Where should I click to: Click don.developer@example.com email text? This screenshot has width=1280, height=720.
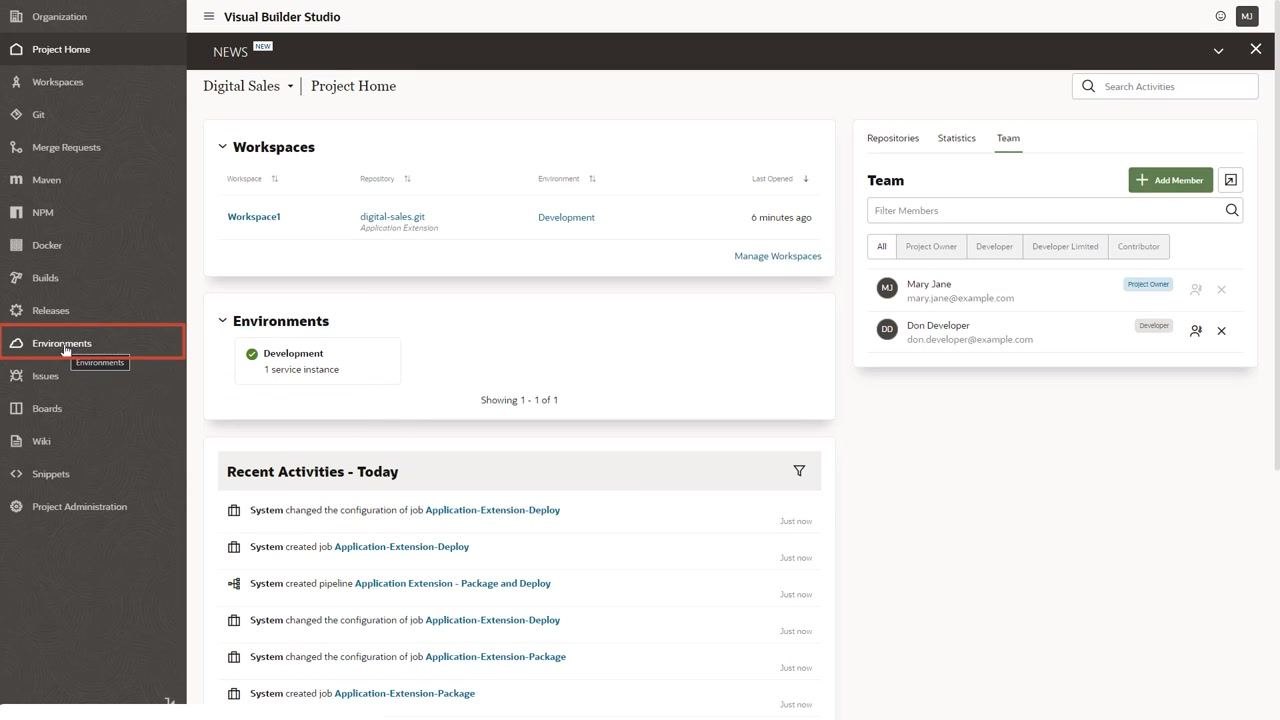click(970, 340)
